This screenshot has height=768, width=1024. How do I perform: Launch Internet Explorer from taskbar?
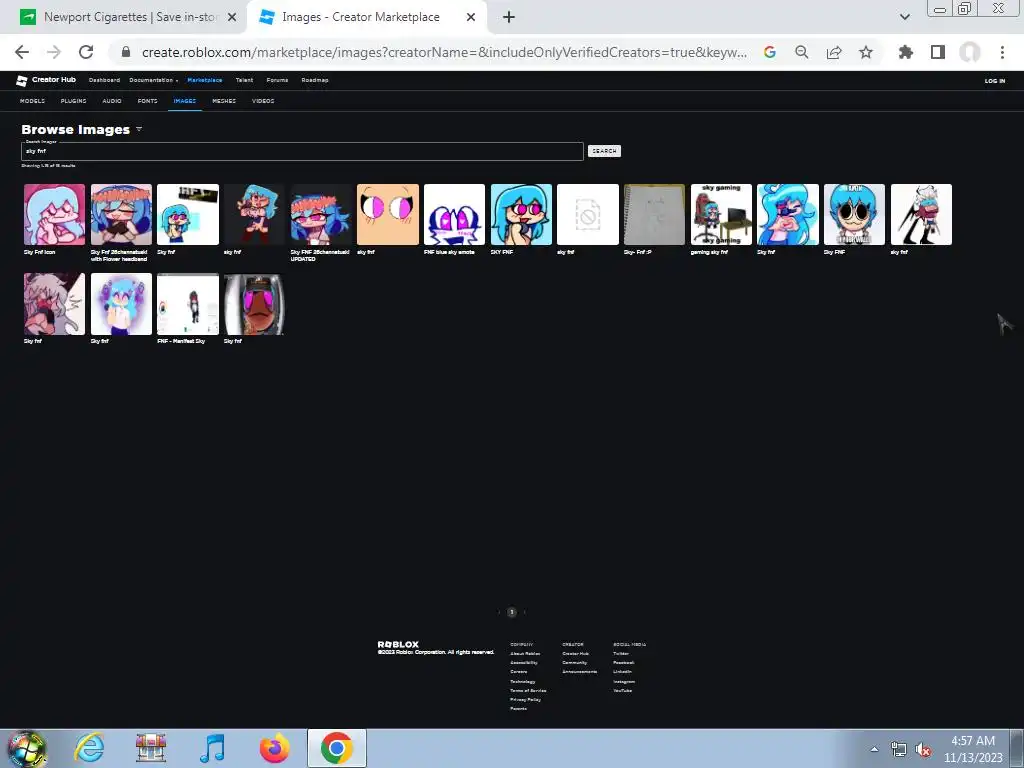tap(89, 748)
